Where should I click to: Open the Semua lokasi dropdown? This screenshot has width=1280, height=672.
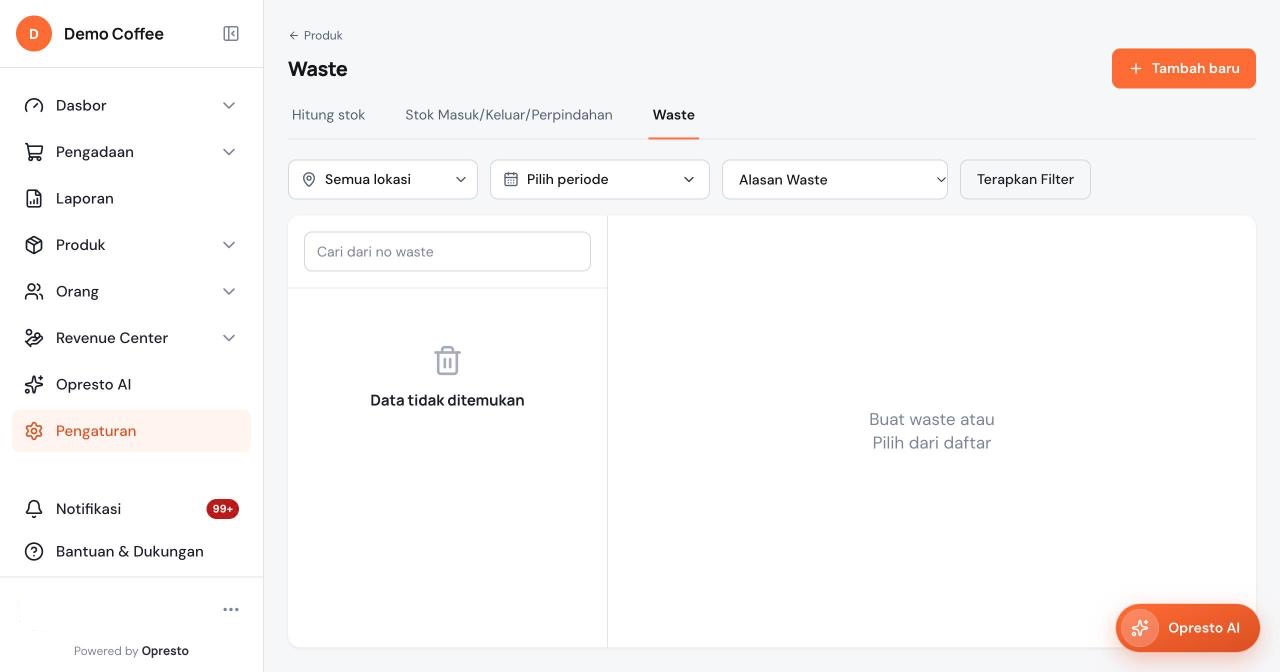click(x=383, y=180)
